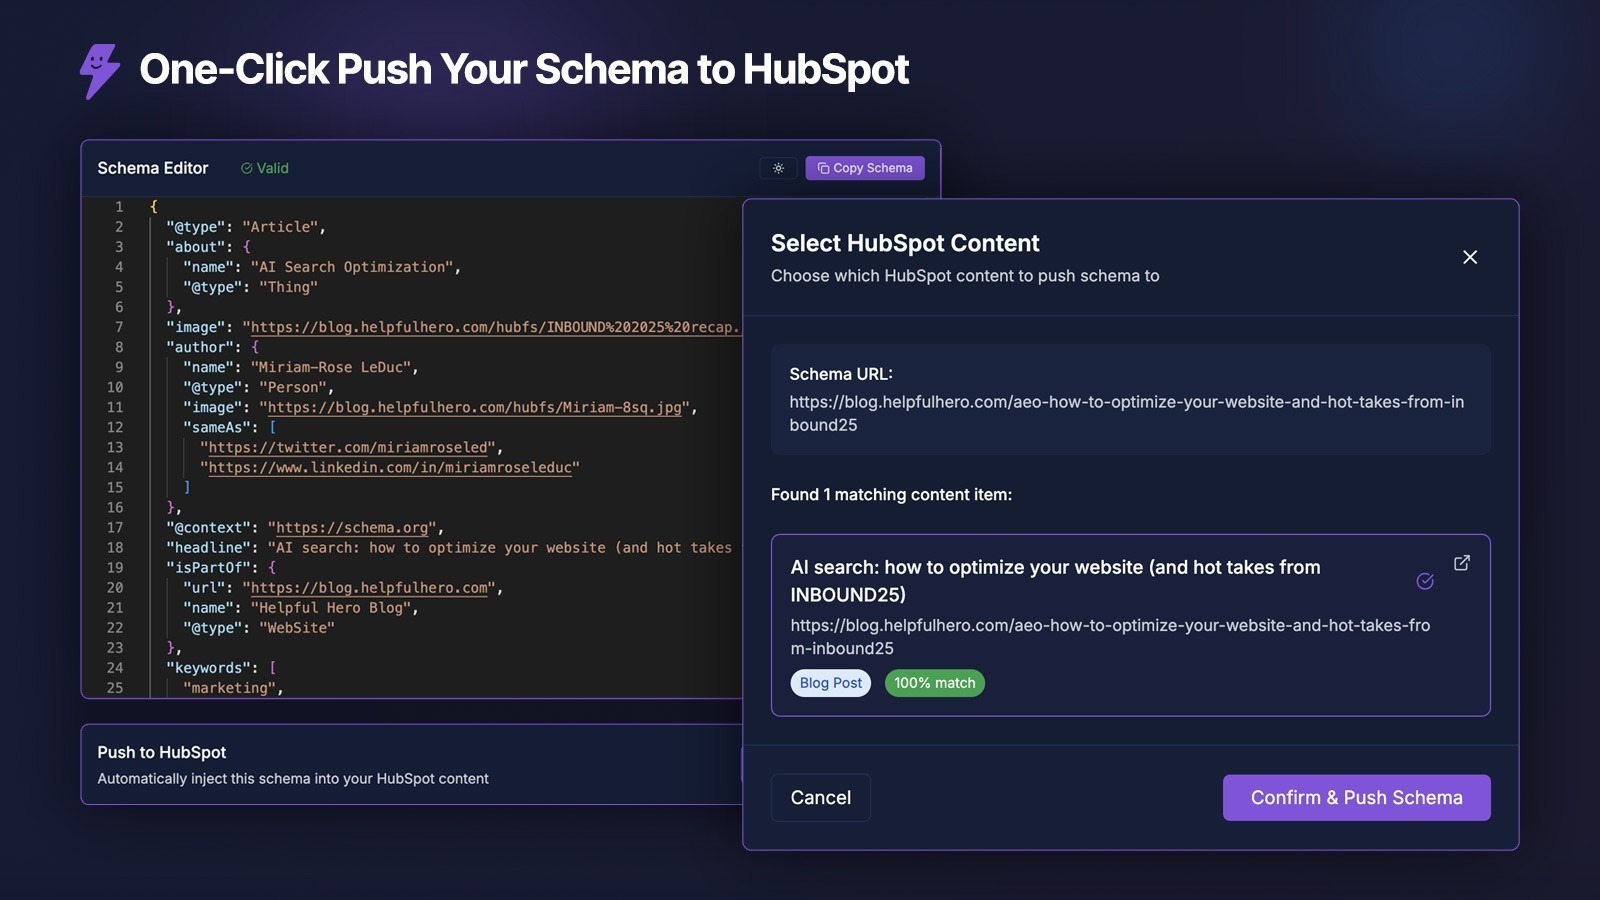Click the Miriam-8sq.jpg image URL
Viewport: 1600px width, 900px height.
(x=474, y=408)
